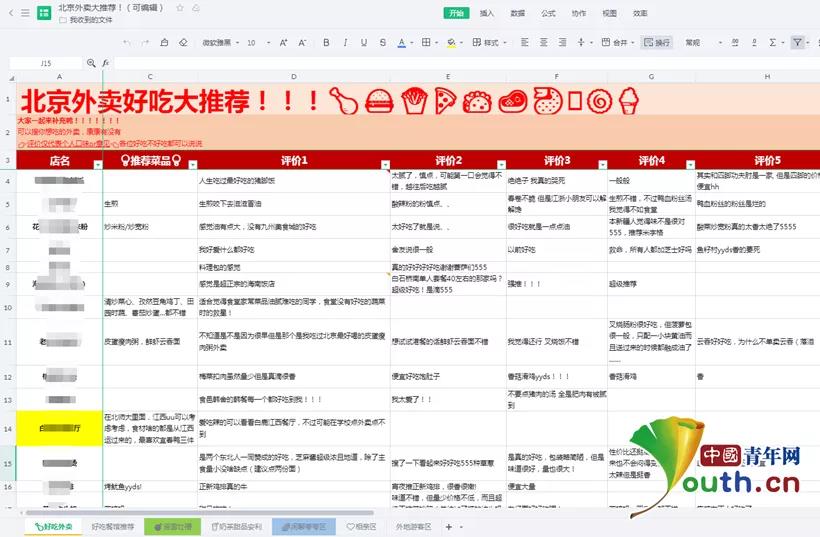Open the font name dropdown 微软雅黑

pyautogui.click(x=220, y=43)
